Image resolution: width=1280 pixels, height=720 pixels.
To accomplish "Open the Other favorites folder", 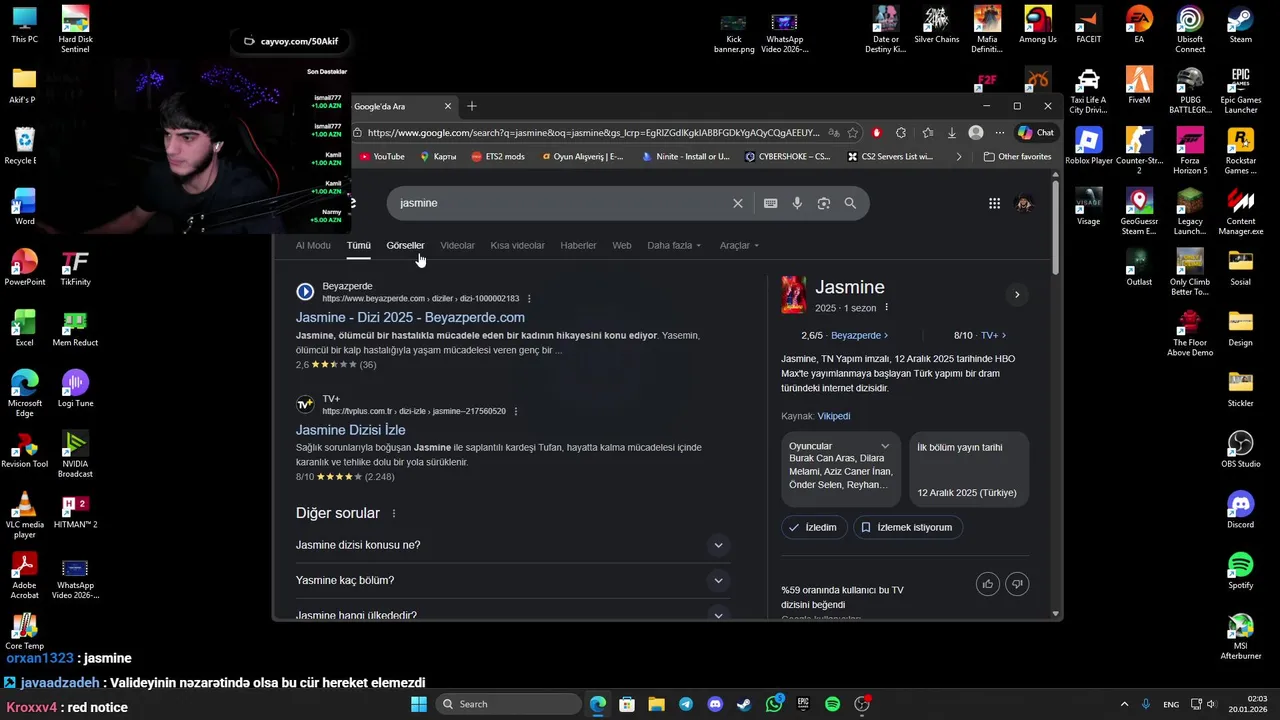I will click(1017, 156).
